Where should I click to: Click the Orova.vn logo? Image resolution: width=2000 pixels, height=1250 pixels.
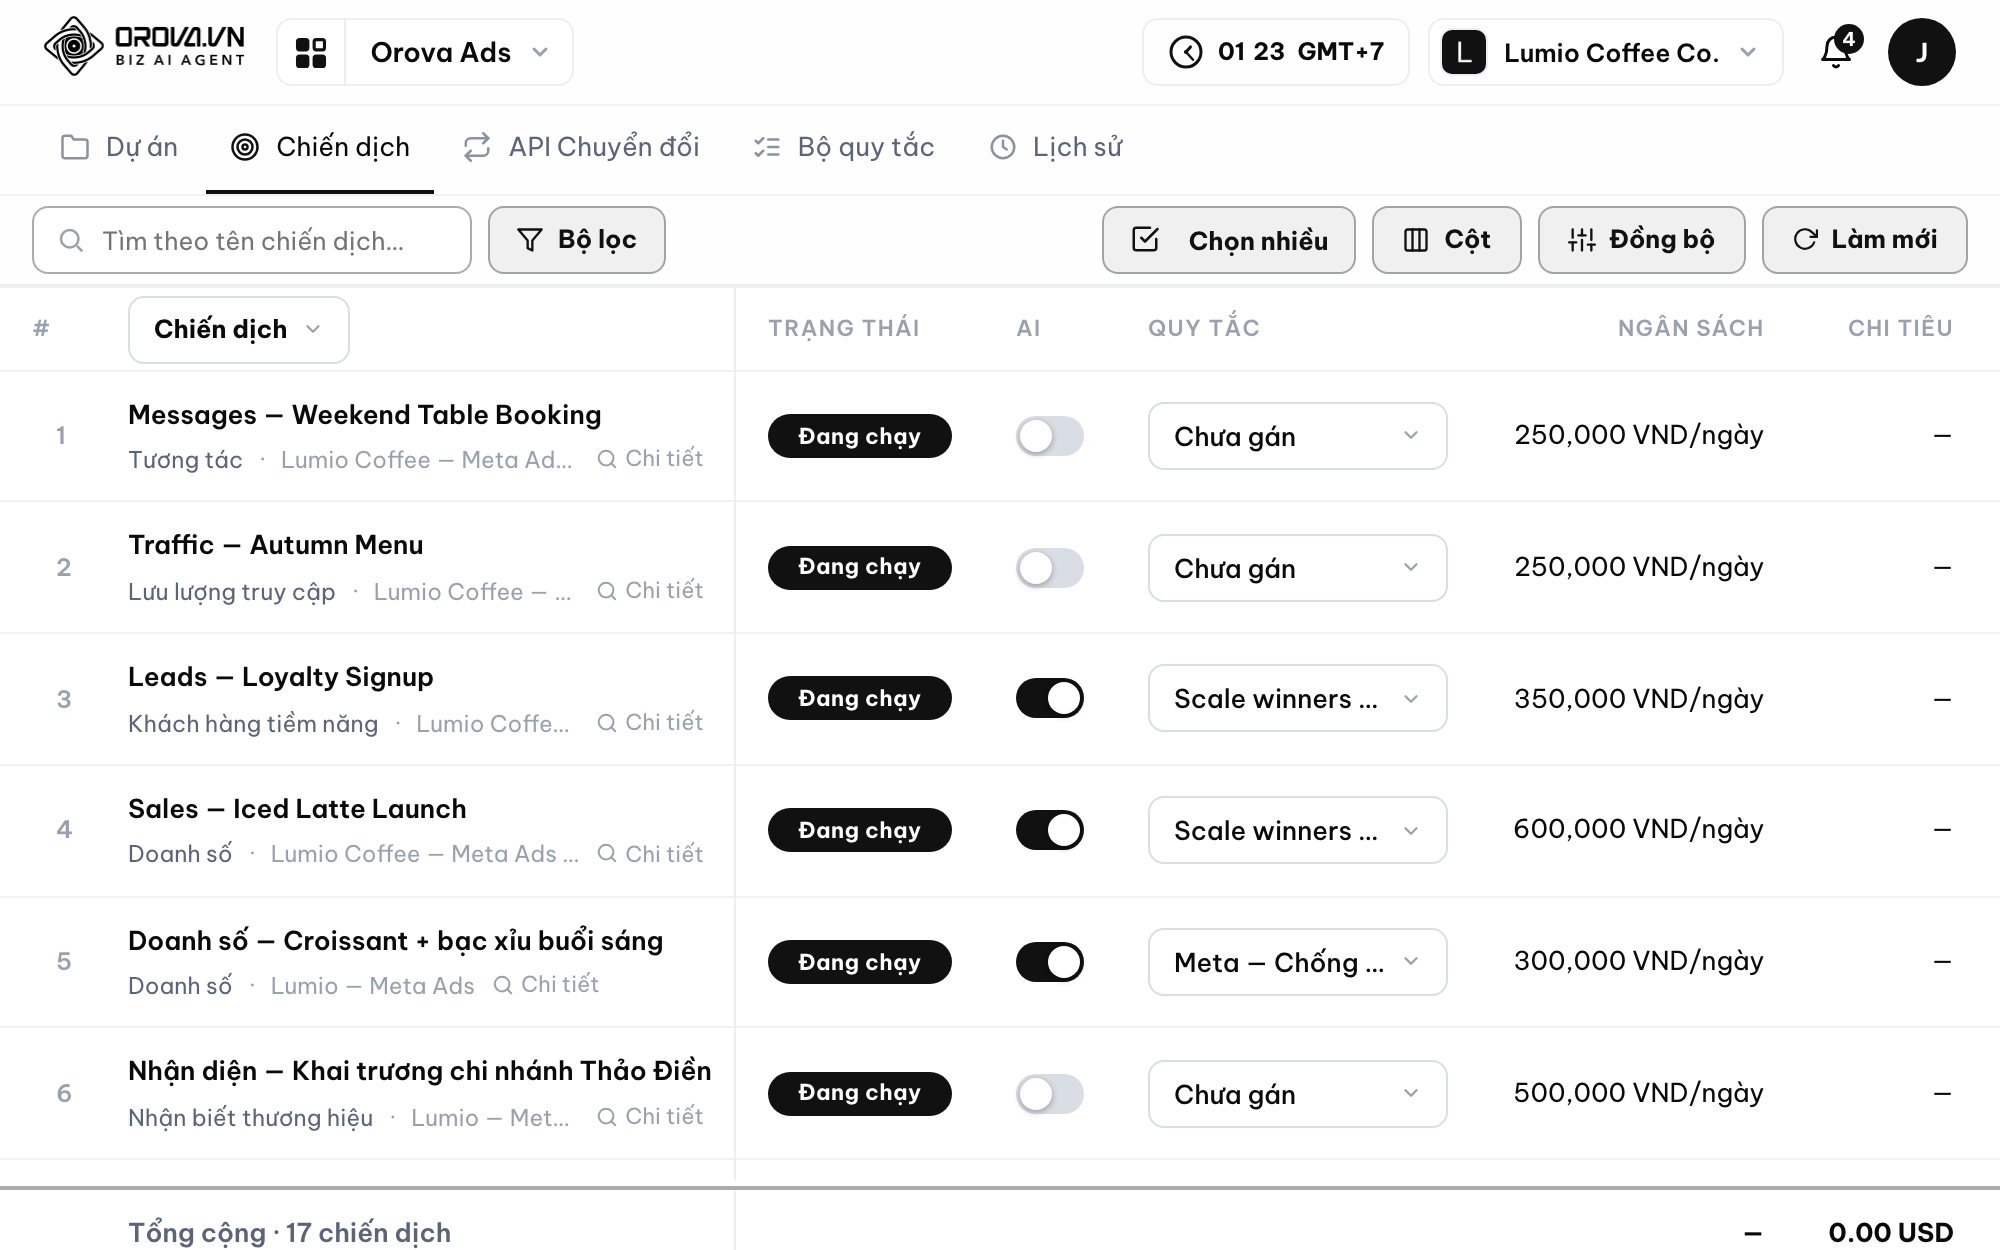click(145, 47)
